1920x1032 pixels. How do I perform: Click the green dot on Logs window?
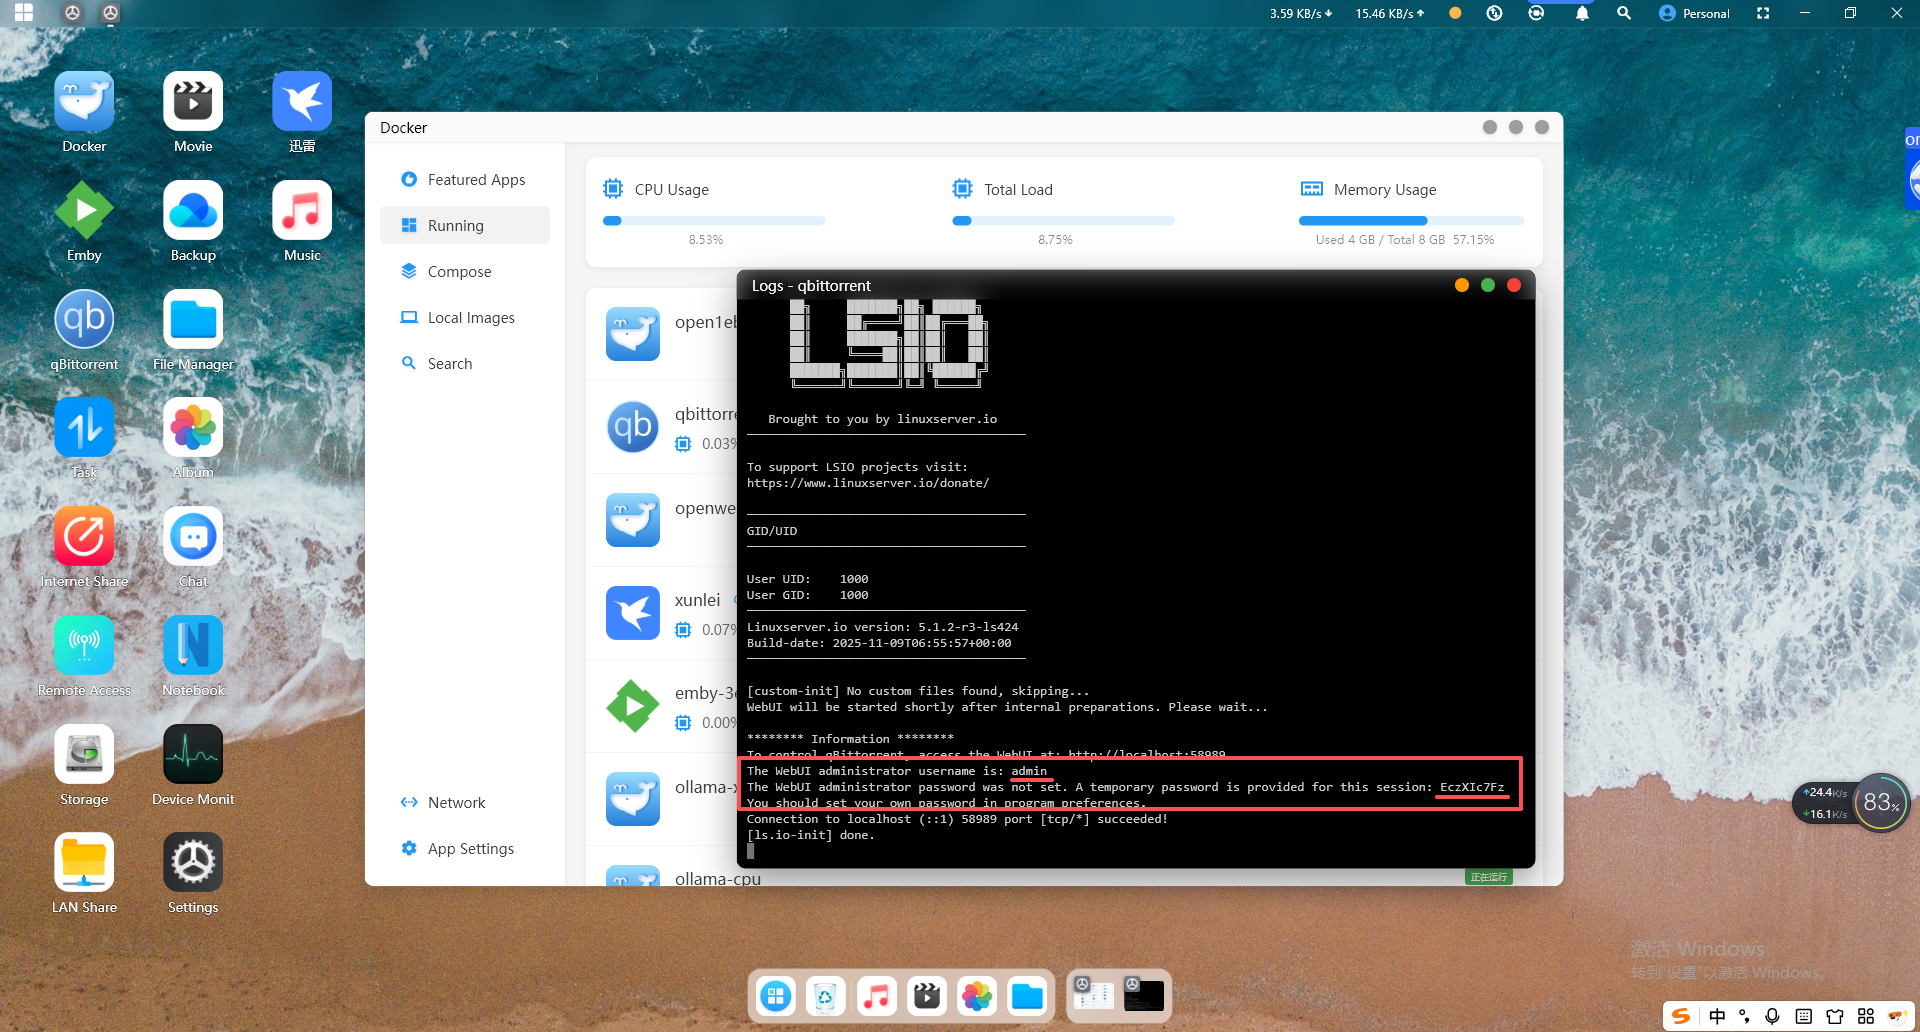[x=1488, y=285]
